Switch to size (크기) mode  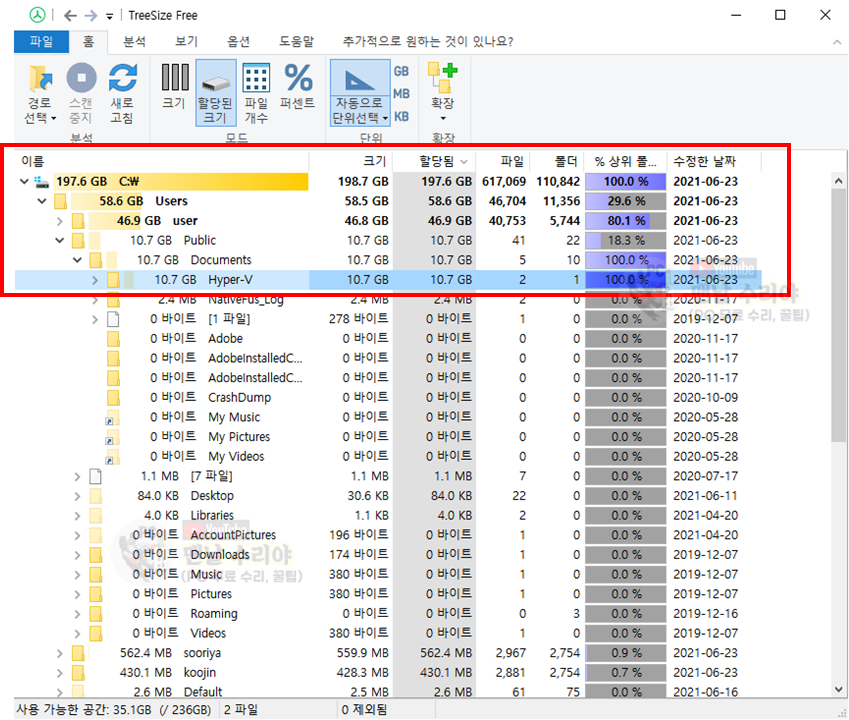175,87
